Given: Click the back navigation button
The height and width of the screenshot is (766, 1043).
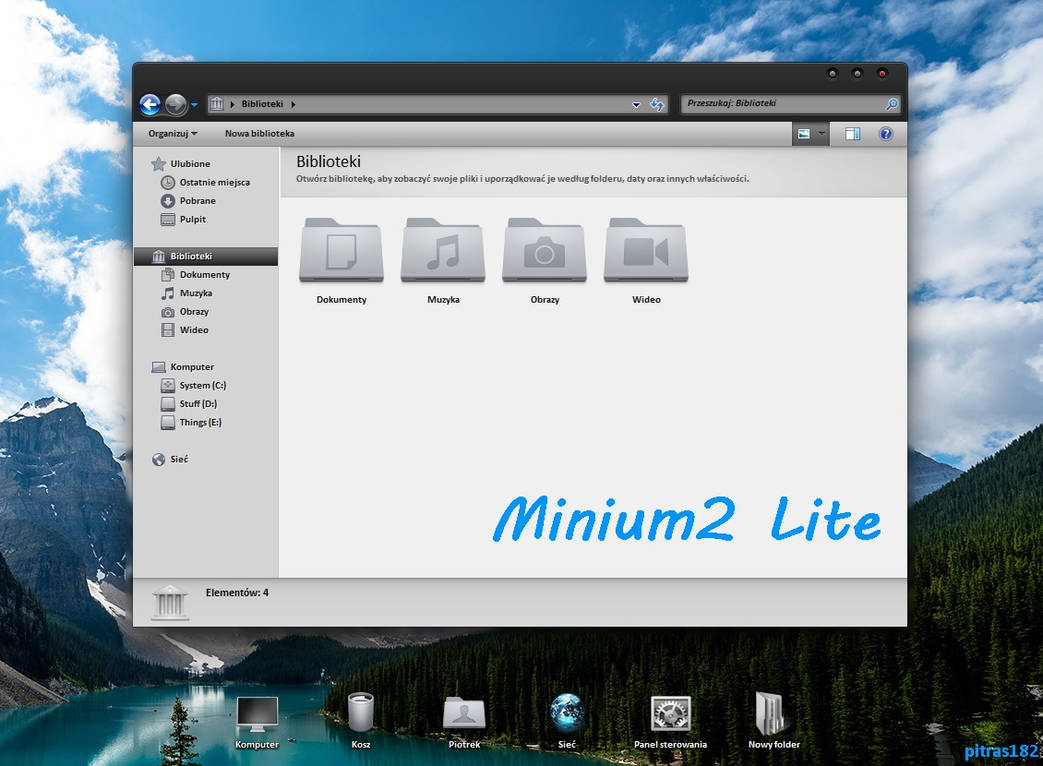Looking at the screenshot, I should click(x=151, y=104).
